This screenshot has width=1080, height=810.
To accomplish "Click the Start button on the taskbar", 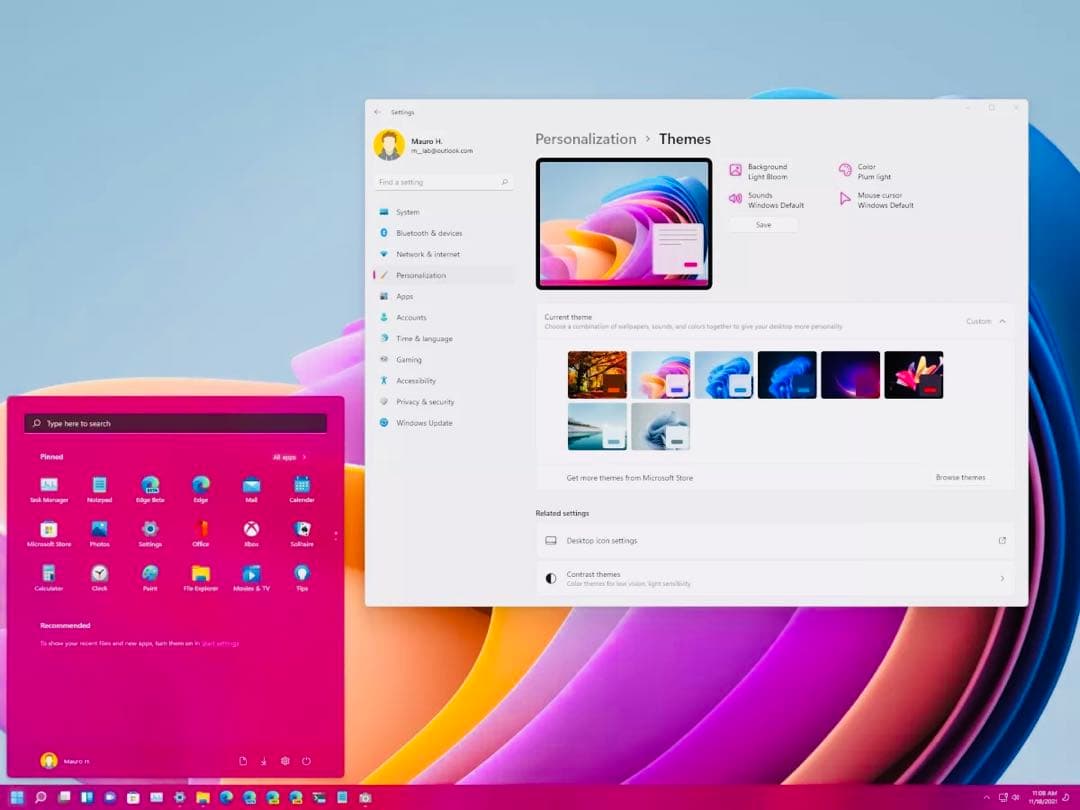I will pos(17,797).
